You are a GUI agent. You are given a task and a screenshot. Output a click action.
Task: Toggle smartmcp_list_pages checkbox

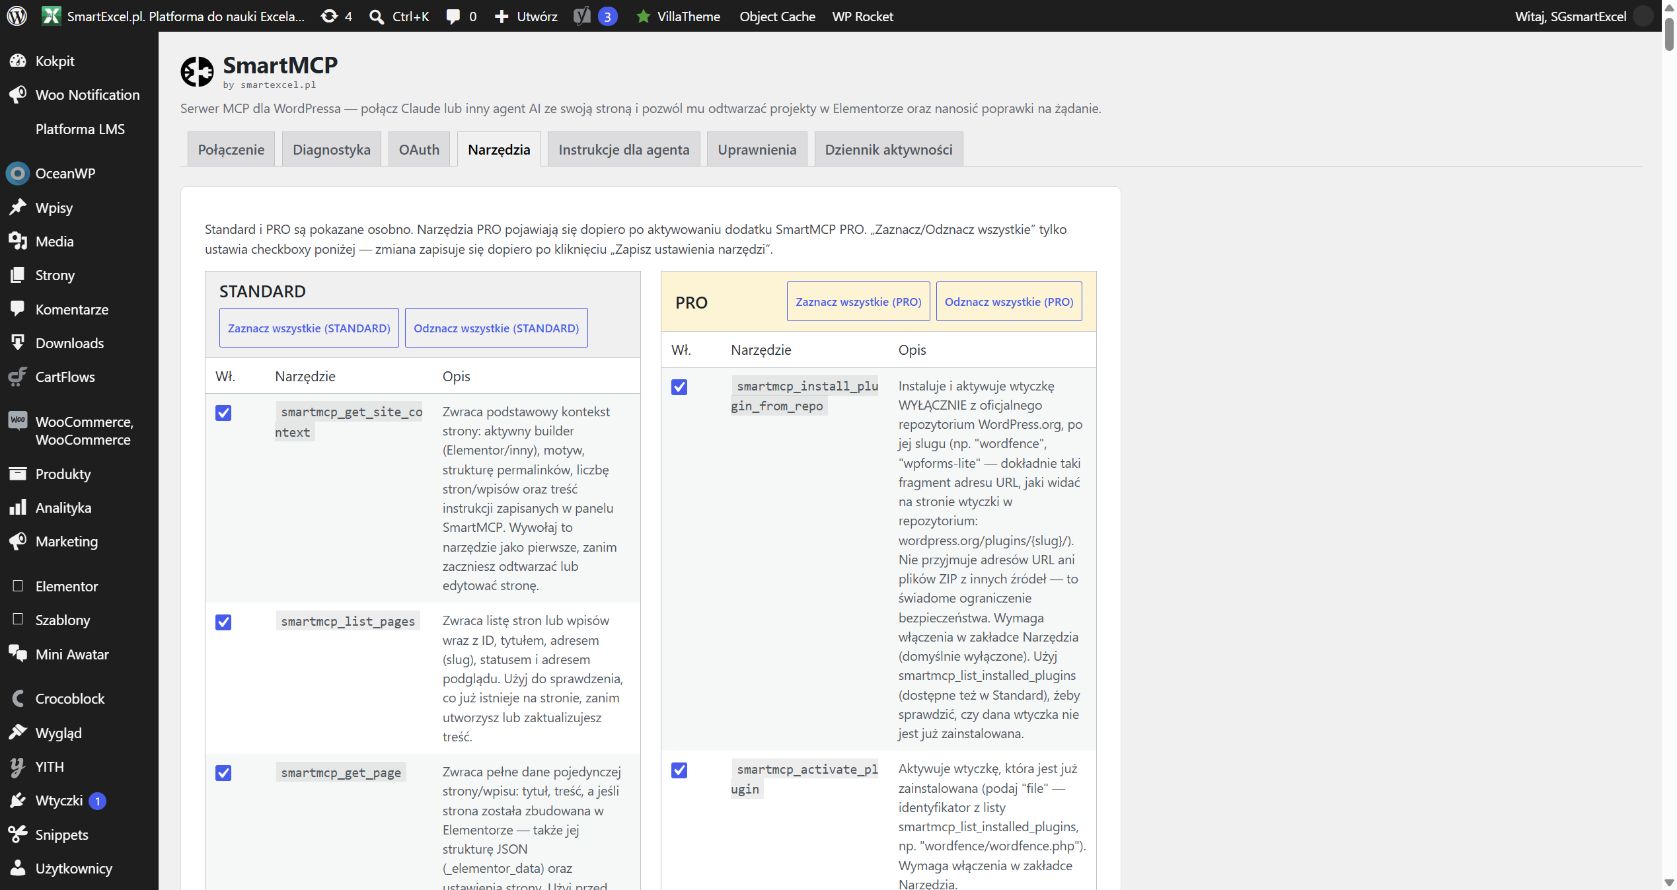click(x=224, y=622)
